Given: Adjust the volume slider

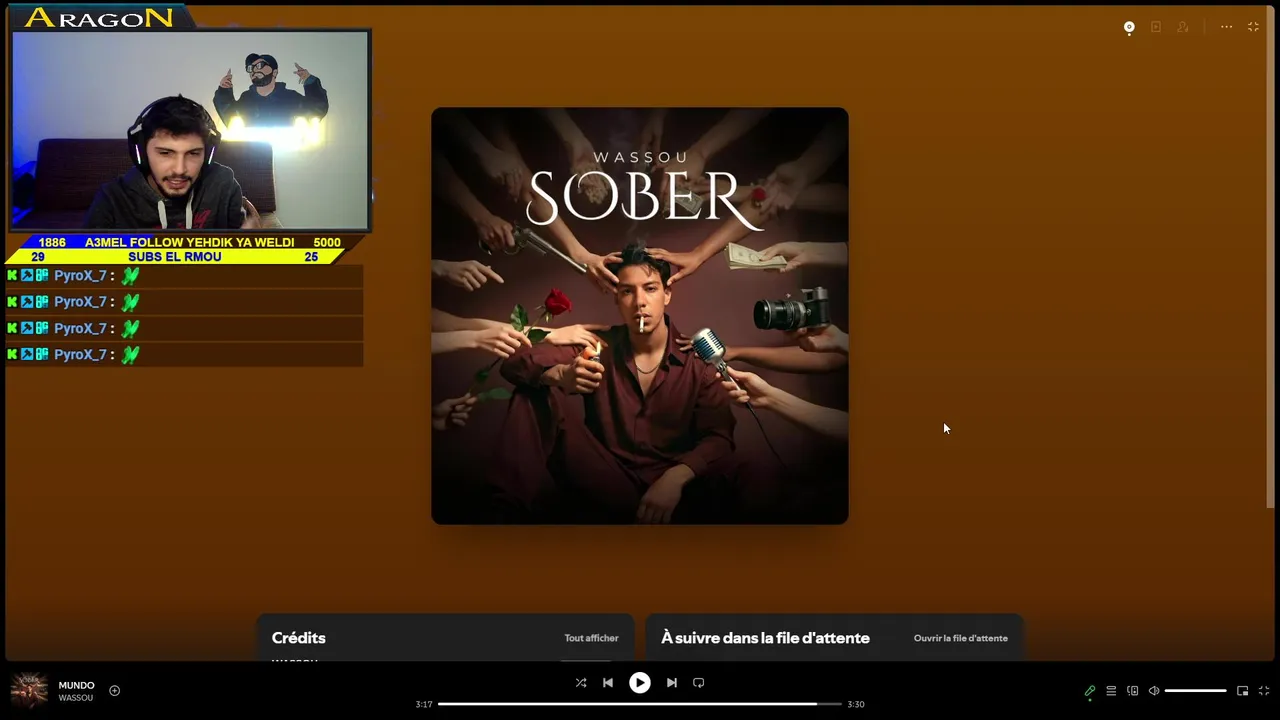Looking at the screenshot, I should pos(1195,691).
